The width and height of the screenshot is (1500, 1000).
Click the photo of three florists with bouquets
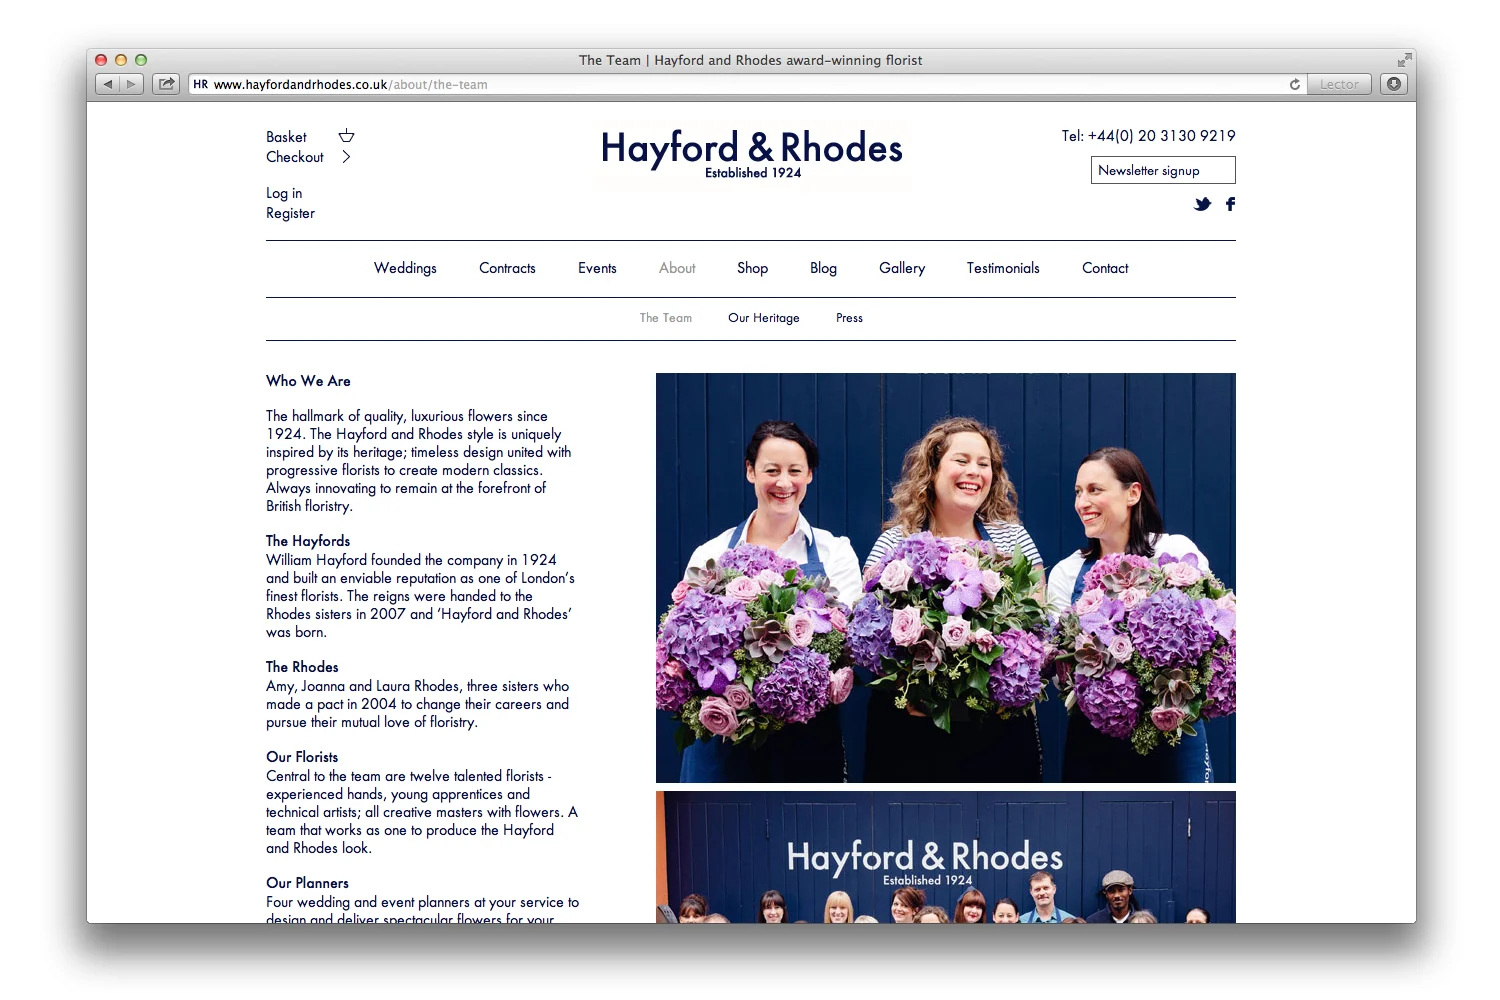(x=946, y=578)
